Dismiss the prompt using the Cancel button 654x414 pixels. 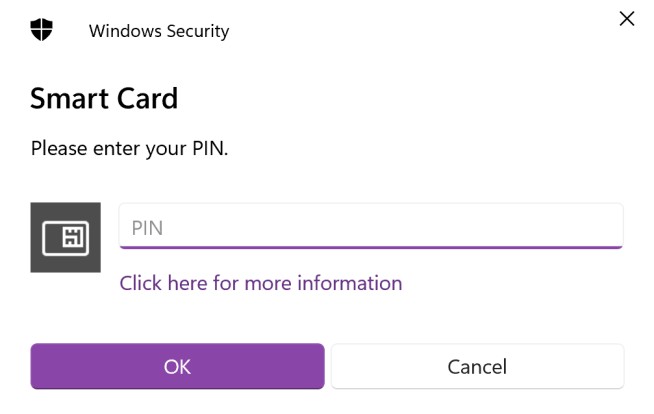pyautogui.click(x=478, y=366)
